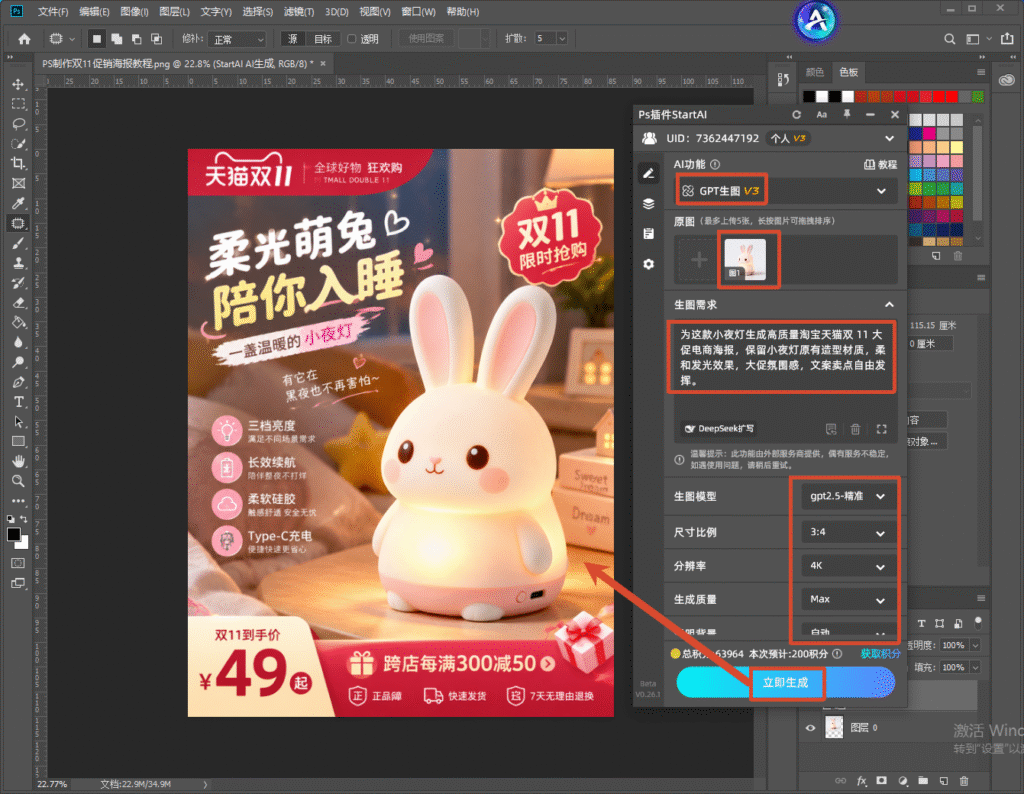The image size is (1024, 794).
Task: Pin the StartAI plugin panel
Action: click(846, 114)
